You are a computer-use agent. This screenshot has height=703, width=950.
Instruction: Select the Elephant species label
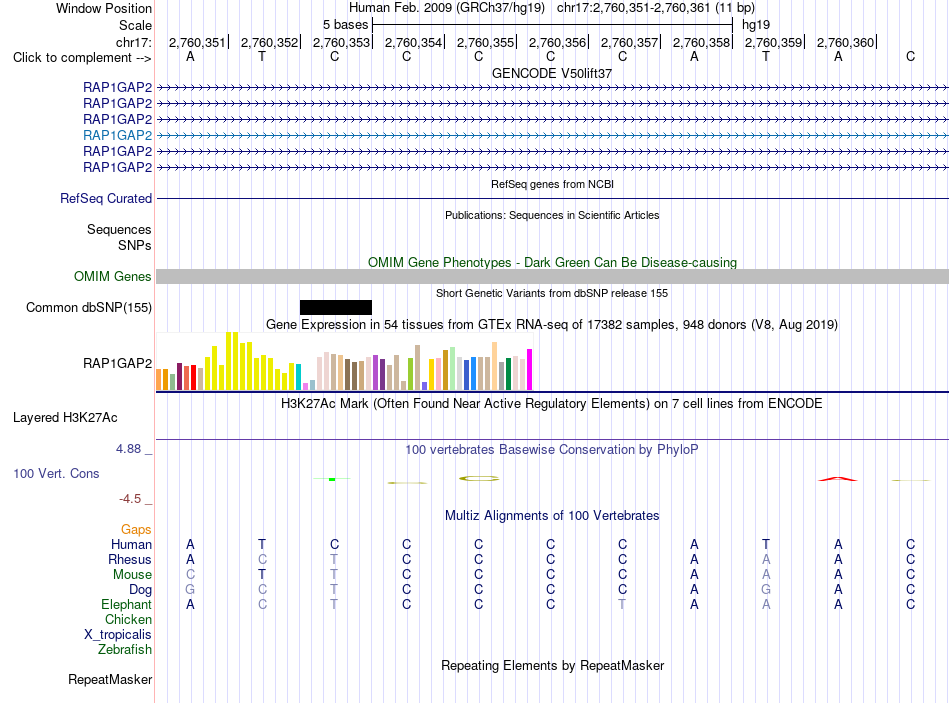[x=127, y=604]
